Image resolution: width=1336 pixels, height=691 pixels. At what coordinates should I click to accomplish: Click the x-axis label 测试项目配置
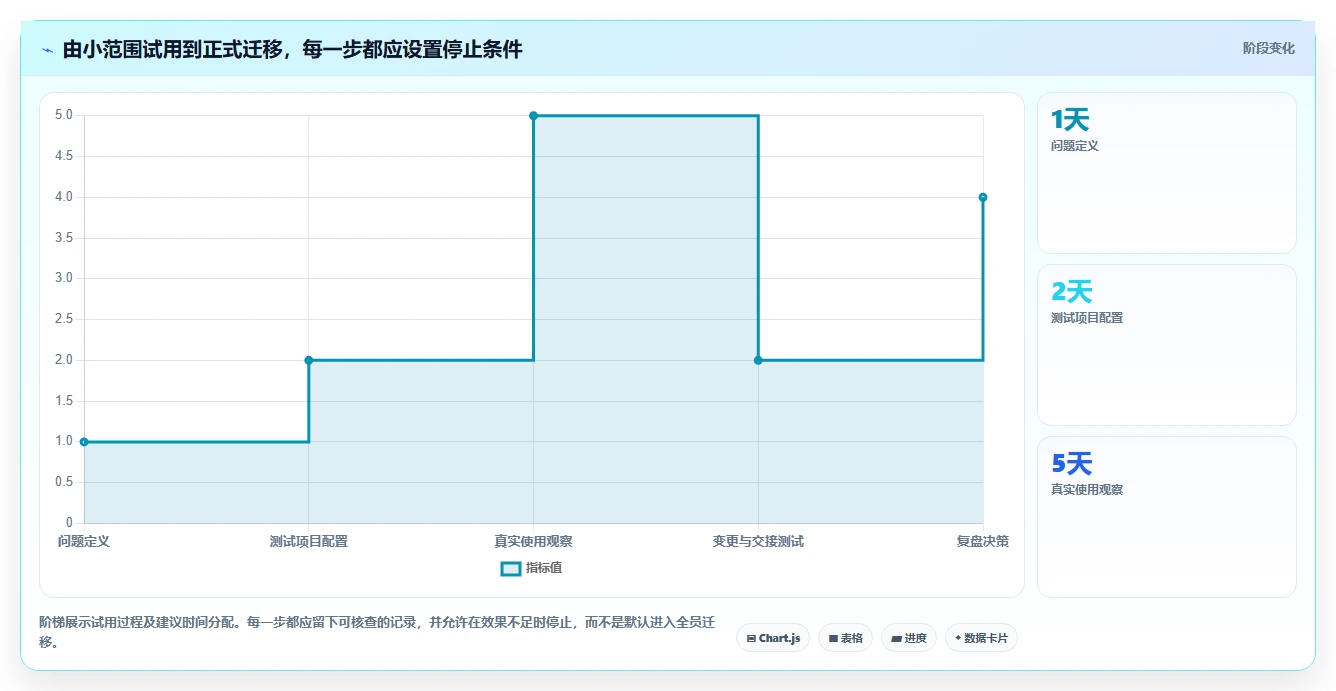tap(309, 541)
